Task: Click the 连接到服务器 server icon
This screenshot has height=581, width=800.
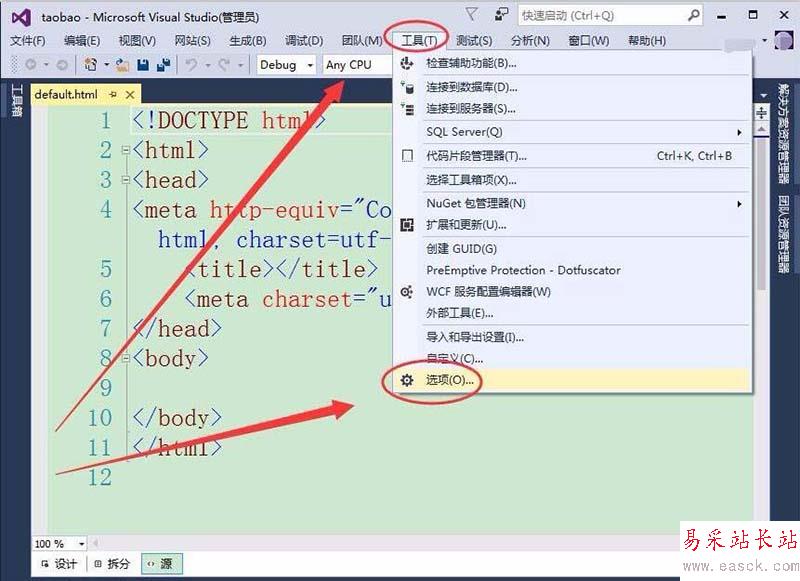Action: click(x=407, y=109)
